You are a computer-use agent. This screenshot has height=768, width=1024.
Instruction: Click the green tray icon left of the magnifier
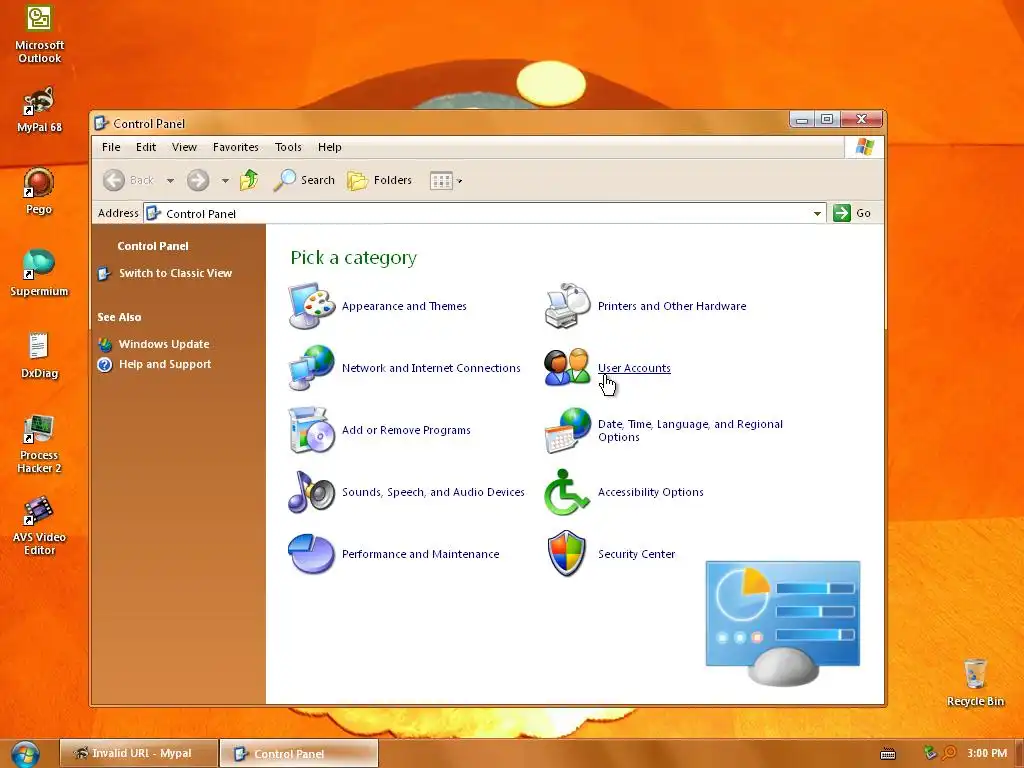(930, 753)
